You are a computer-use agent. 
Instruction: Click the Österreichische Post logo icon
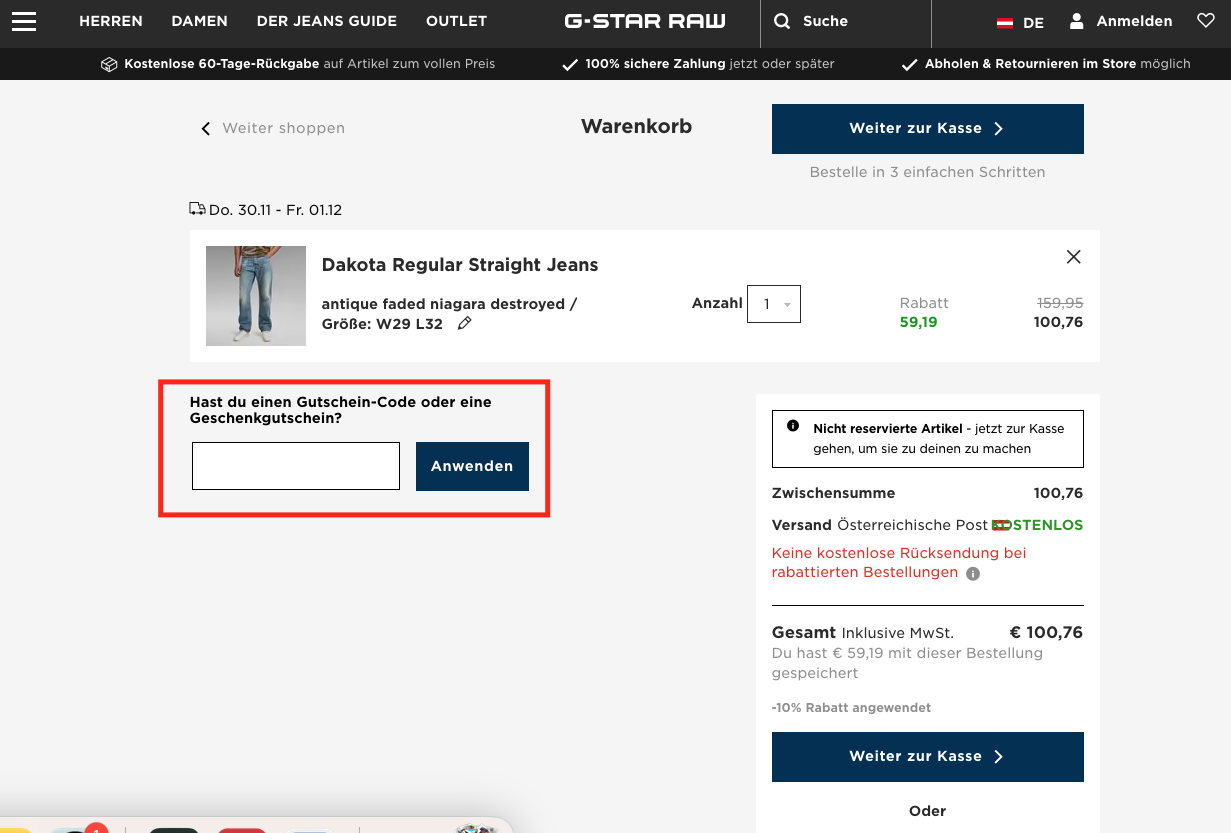click(1000, 525)
